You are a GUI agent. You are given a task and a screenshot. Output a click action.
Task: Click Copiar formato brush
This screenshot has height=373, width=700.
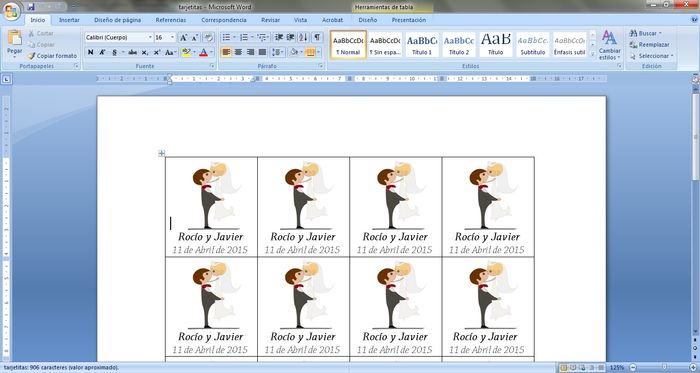[52, 56]
